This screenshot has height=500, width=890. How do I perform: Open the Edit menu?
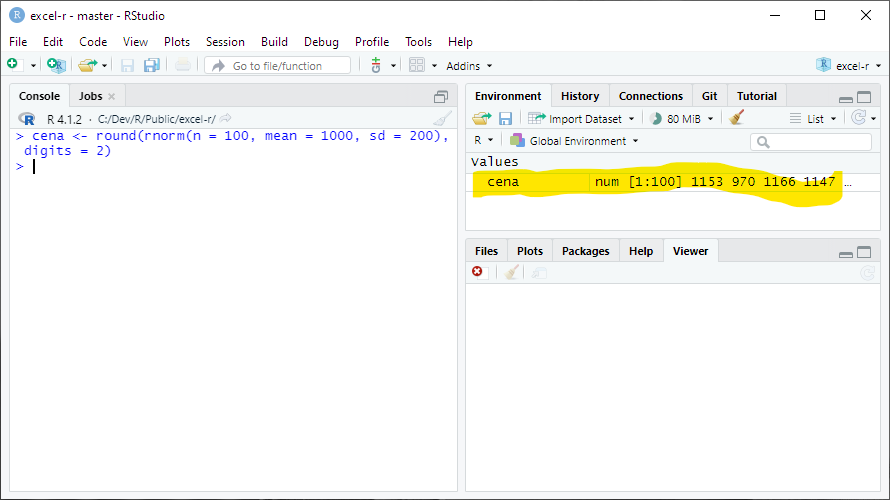(x=53, y=42)
